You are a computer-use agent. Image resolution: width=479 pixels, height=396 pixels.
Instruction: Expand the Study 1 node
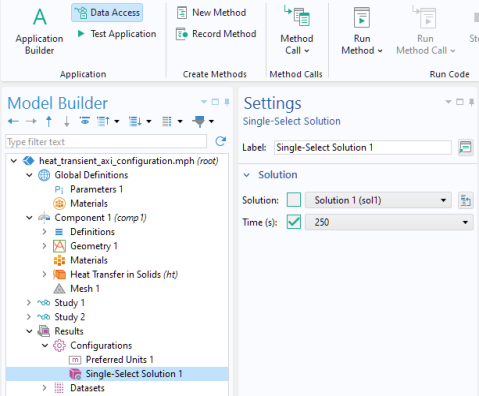coord(29,303)
